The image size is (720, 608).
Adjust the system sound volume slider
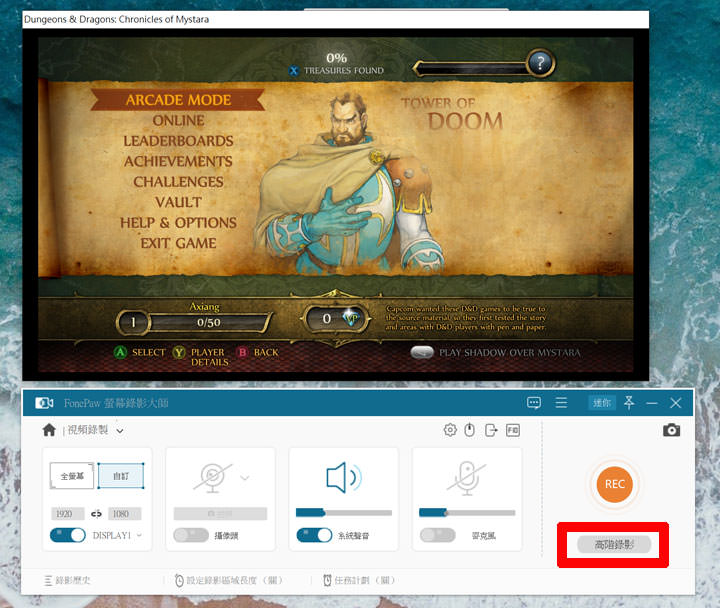pyautogui.click(x=343, y=513)
